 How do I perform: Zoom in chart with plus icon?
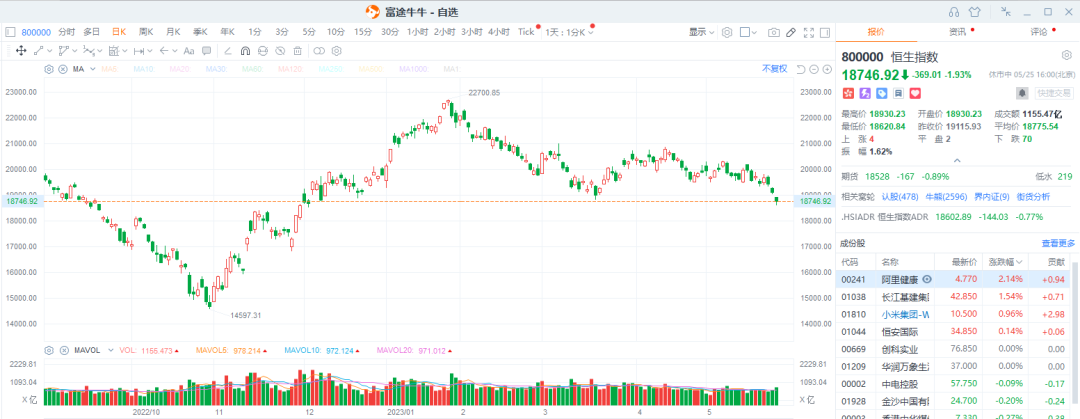827,69
